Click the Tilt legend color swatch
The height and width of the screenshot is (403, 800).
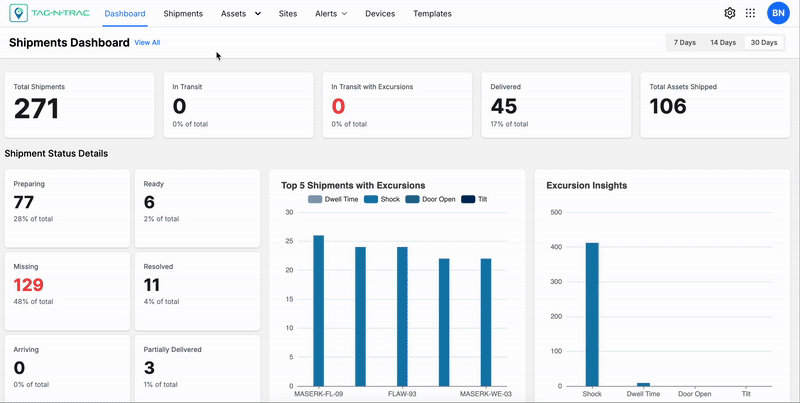pos(469,199)
